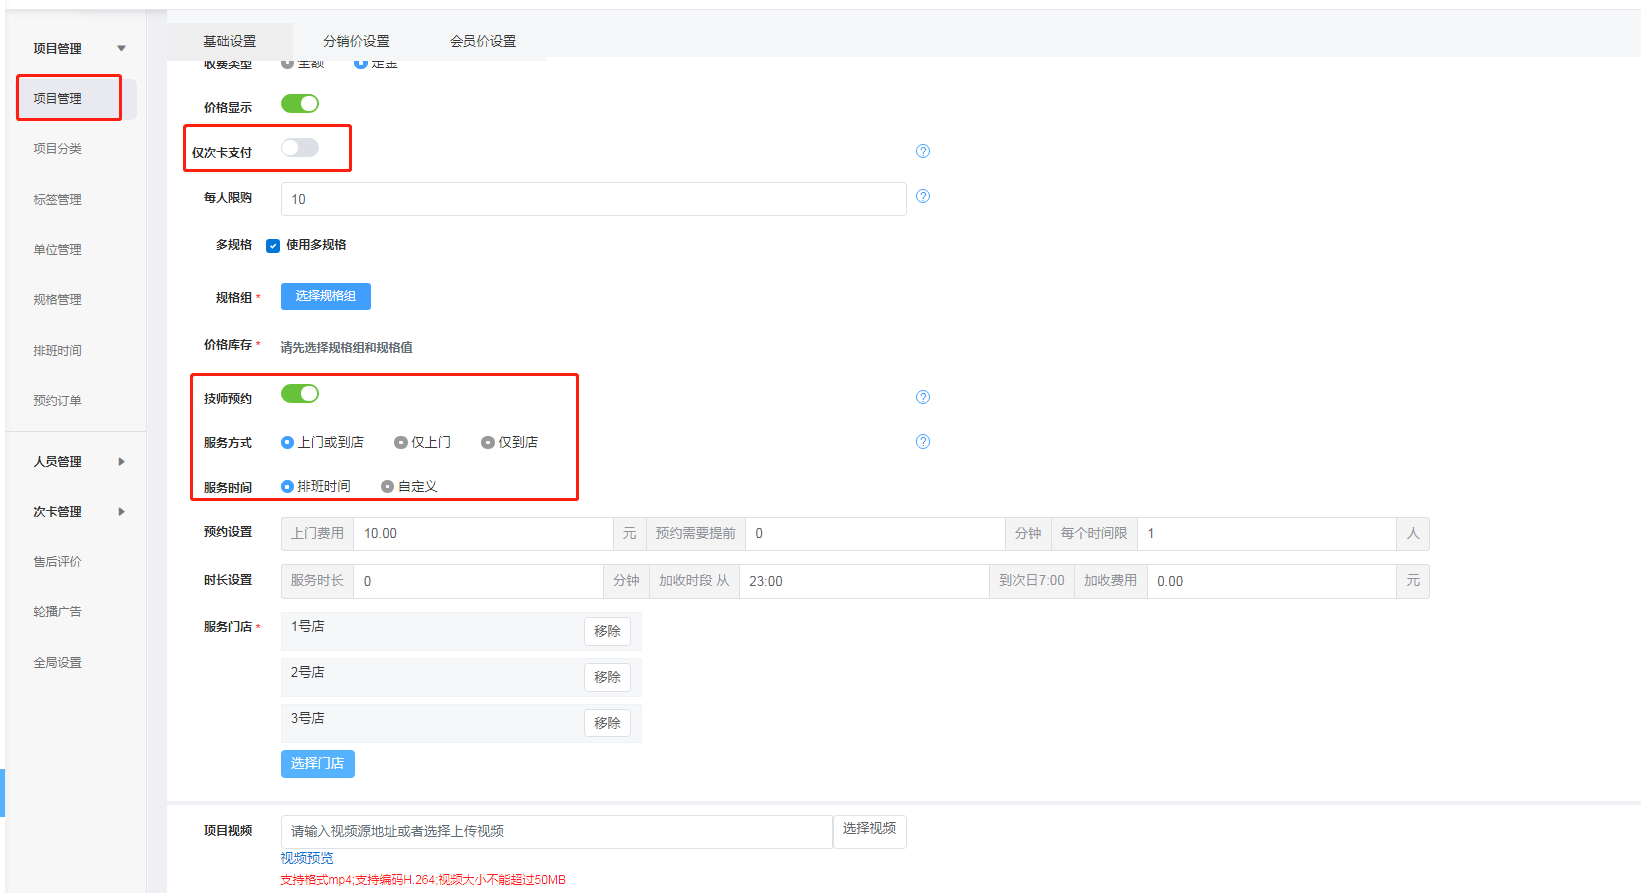Focus the 加收费用 amount field
Image resolution: width=1641 pixels, height=893 pixels.
[x=1272, y=581]
